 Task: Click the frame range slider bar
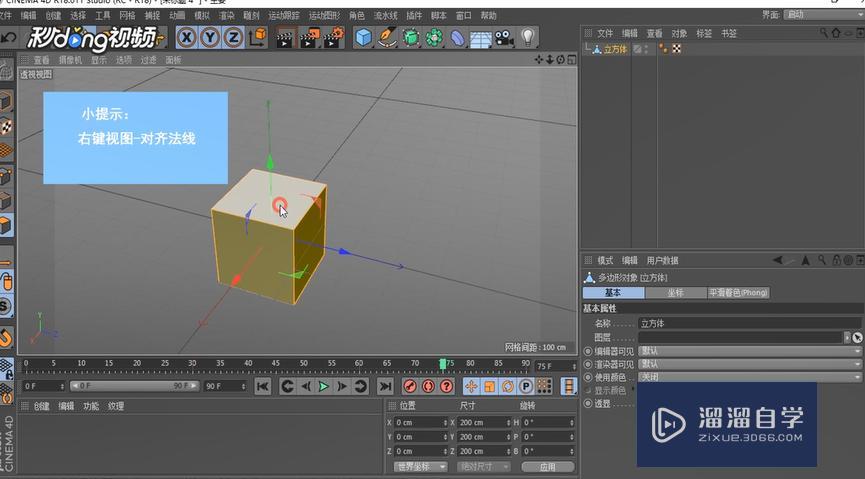(134, 386)
